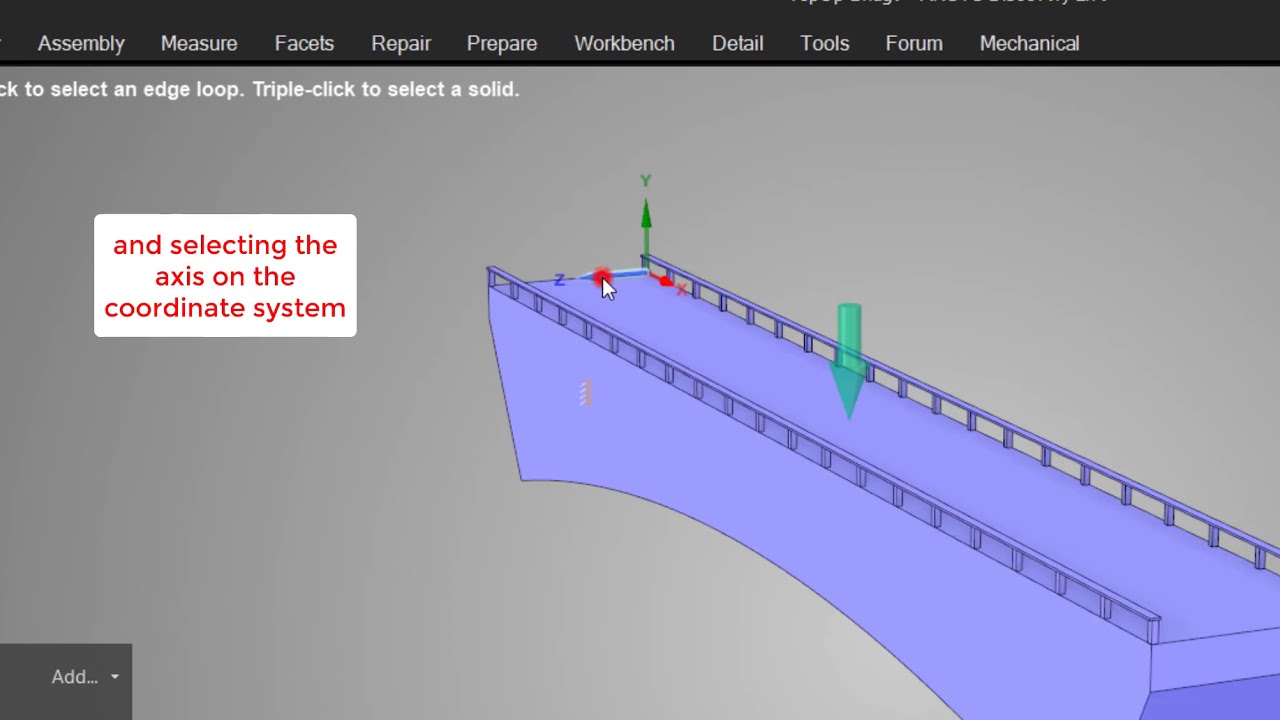Switch to the Workbench tab
This screenshot has height=720, width=1280.
point(624,44)
